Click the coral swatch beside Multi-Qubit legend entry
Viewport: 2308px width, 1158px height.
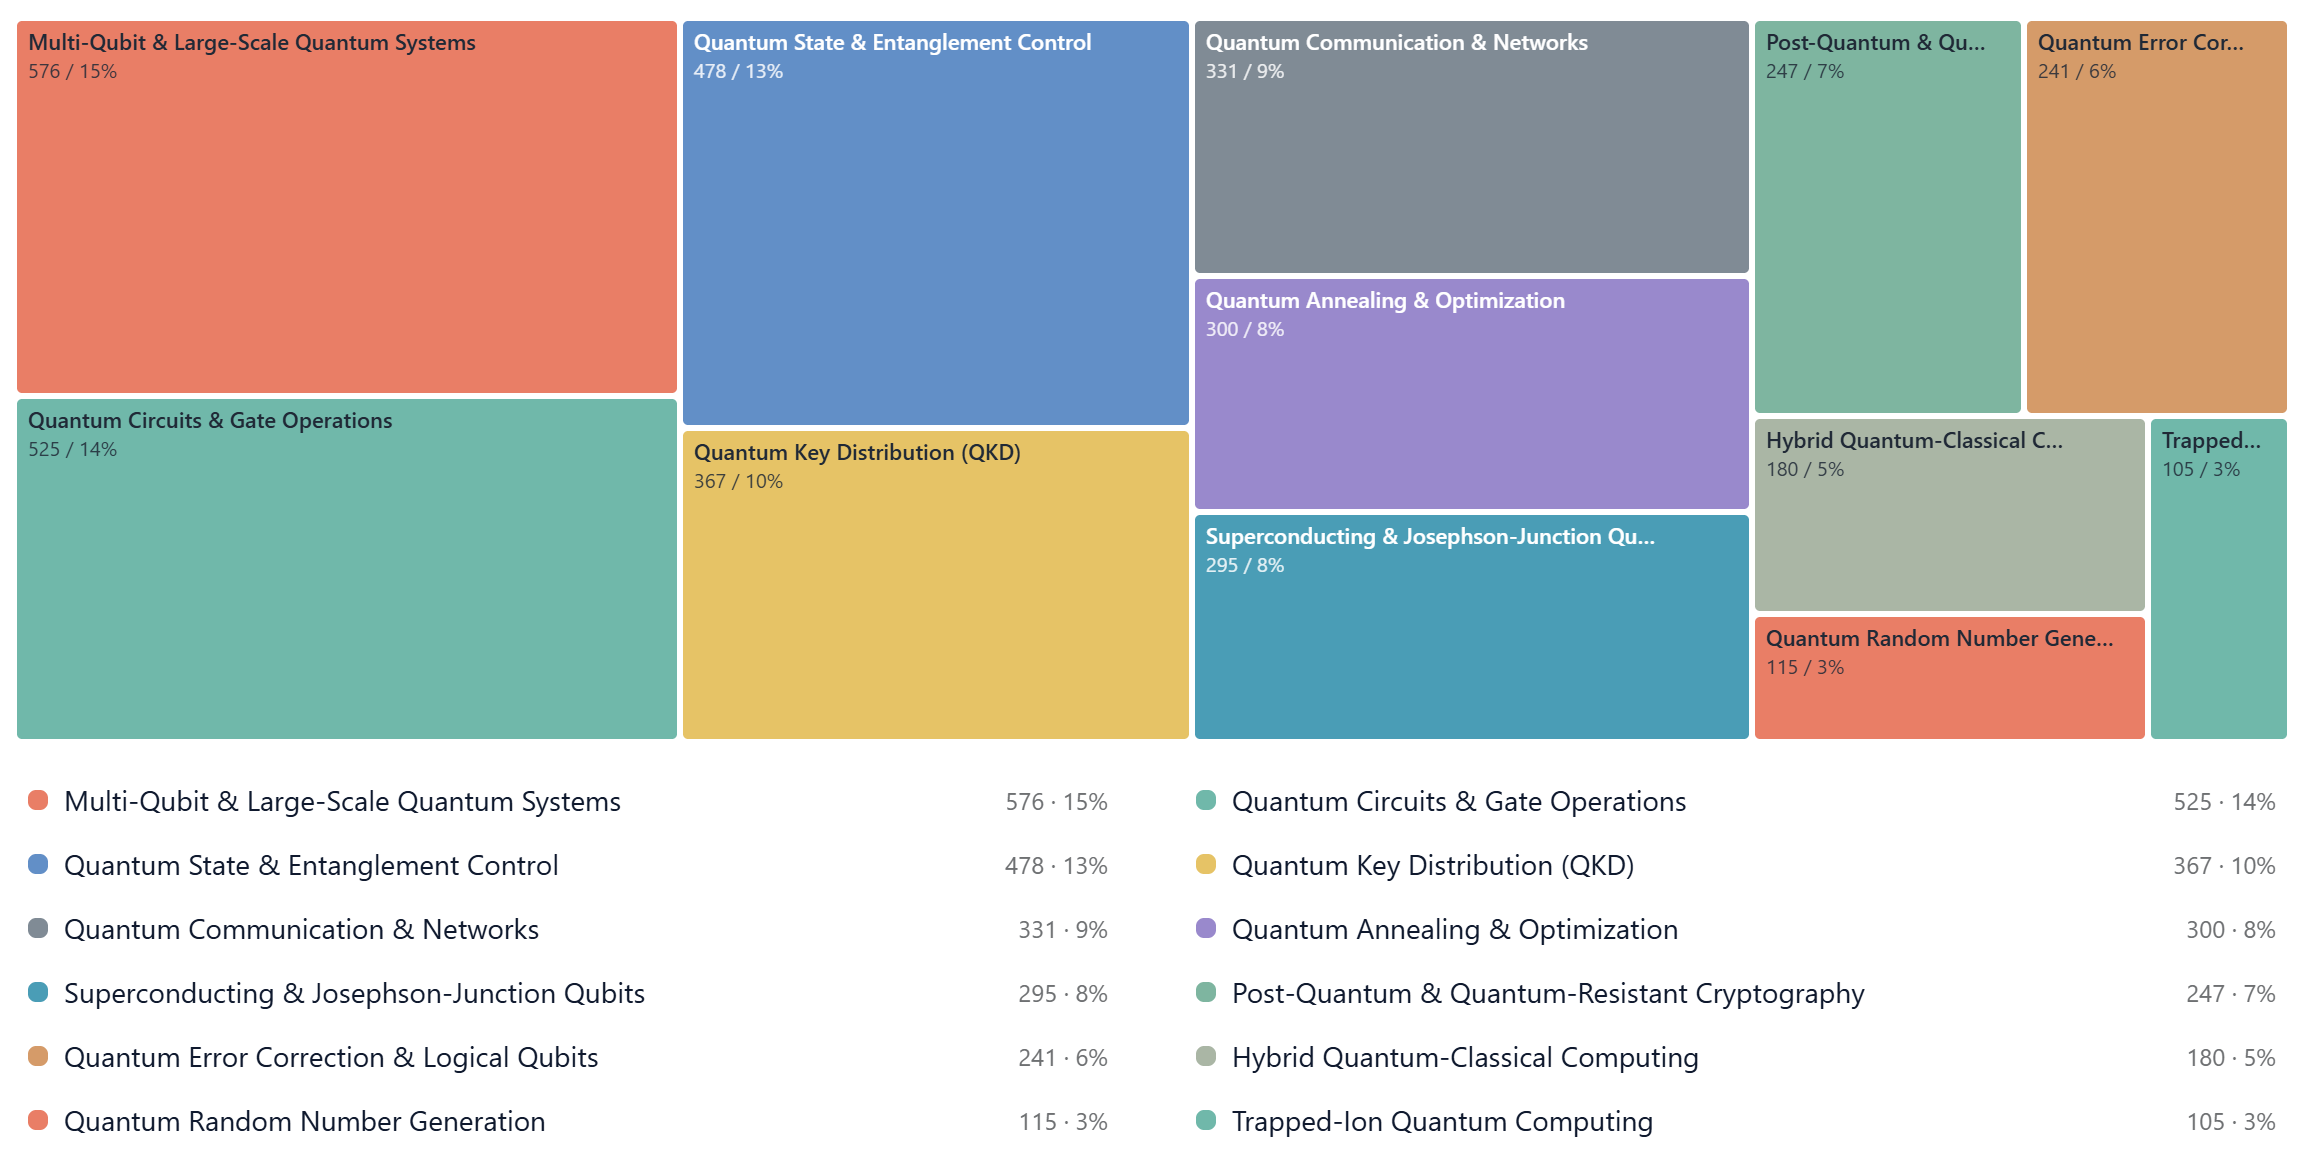tap(38, 800)
